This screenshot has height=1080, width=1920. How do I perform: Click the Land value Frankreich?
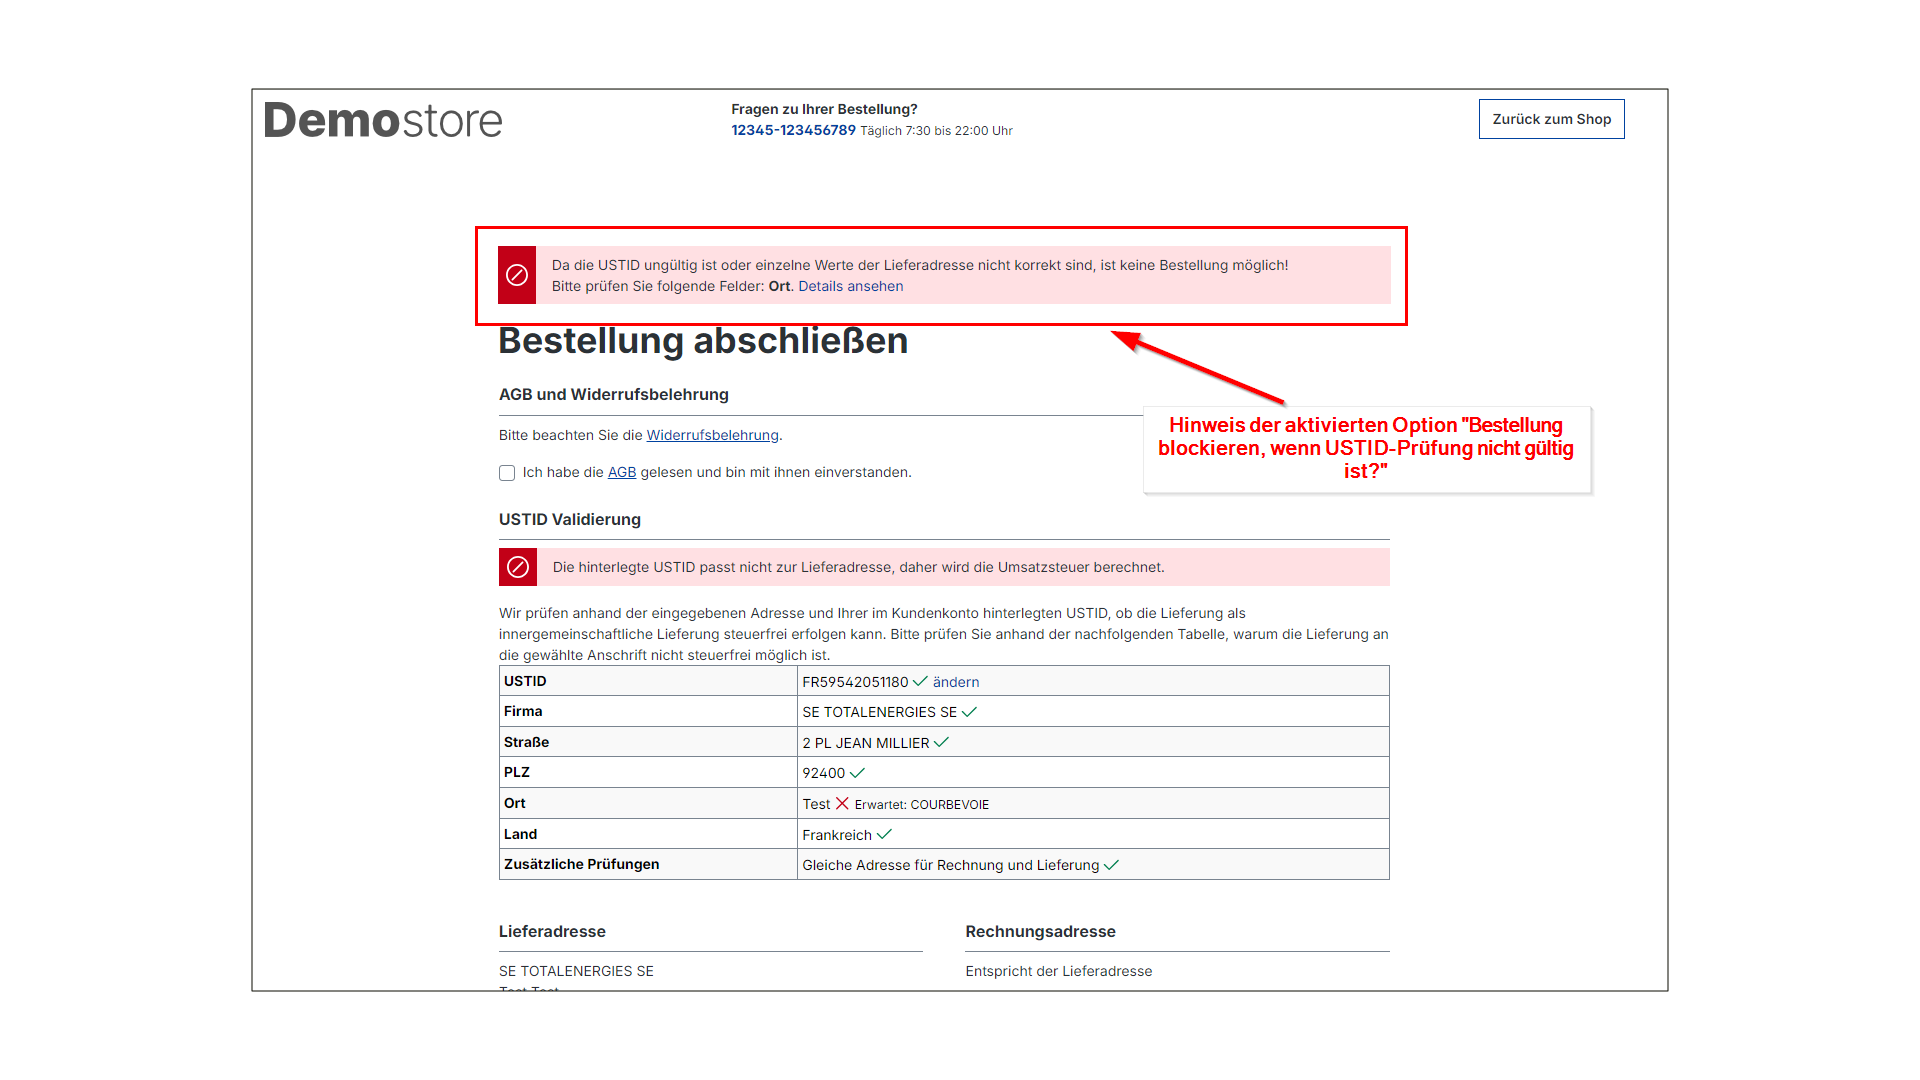pos(837,835)
